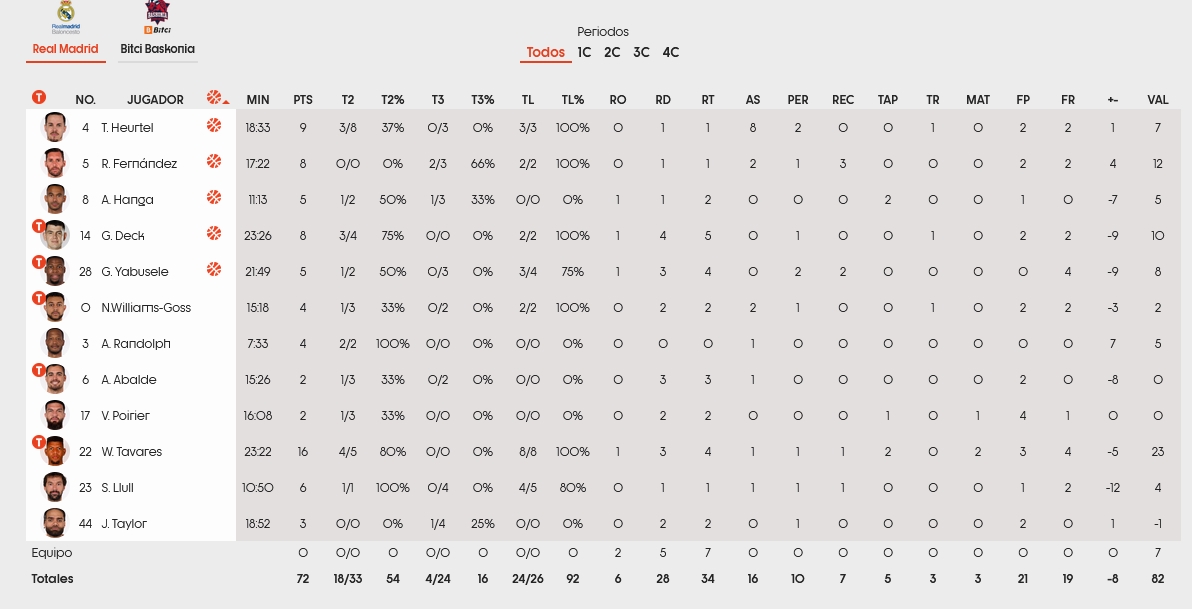Screen dimensions: 1192x609
Task: Switch to the Bitci Baskonia team tab
Action: (157, 49)
